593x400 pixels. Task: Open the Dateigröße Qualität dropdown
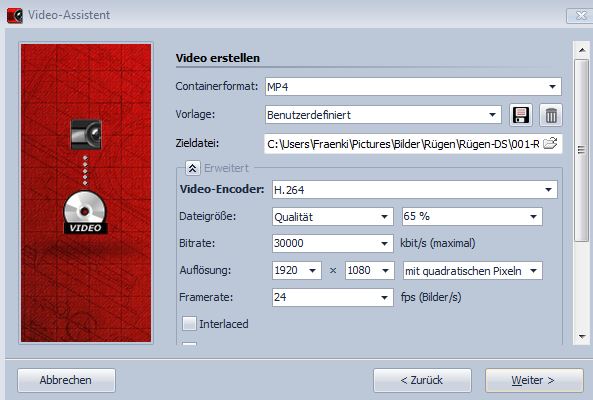coord(332,217)
